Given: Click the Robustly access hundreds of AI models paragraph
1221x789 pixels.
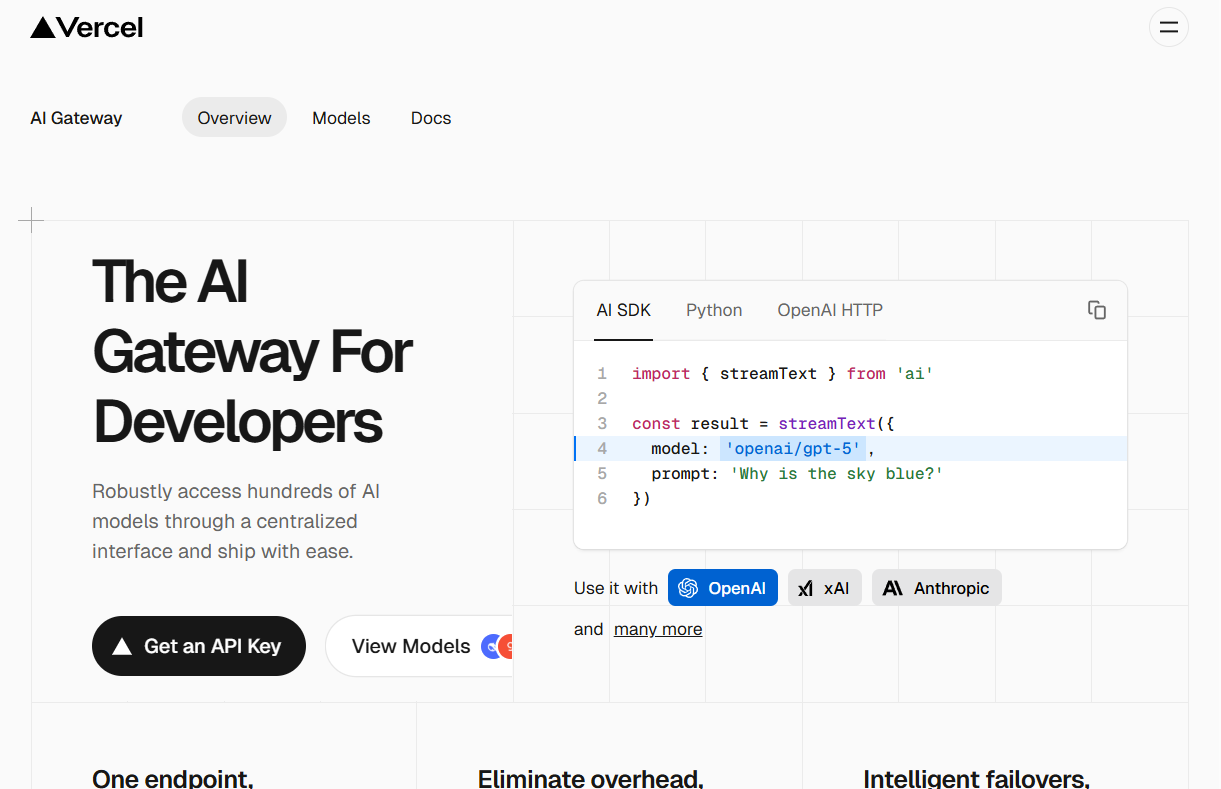Looking at the screenshot, I should [236, 521].
